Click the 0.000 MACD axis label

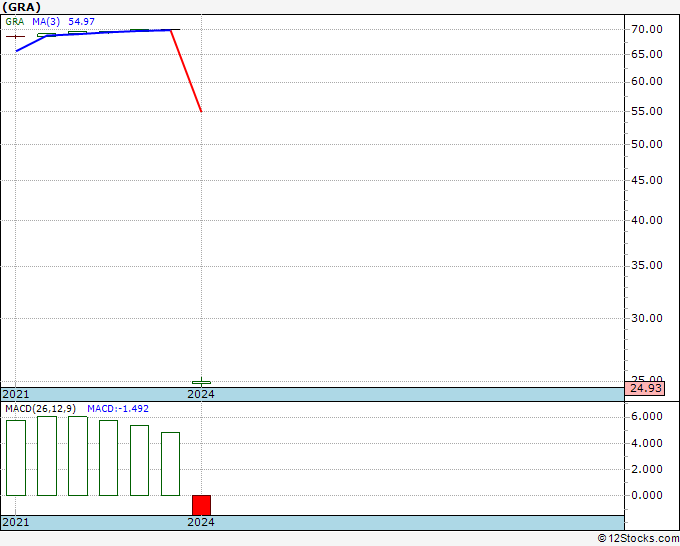(647, 495)
